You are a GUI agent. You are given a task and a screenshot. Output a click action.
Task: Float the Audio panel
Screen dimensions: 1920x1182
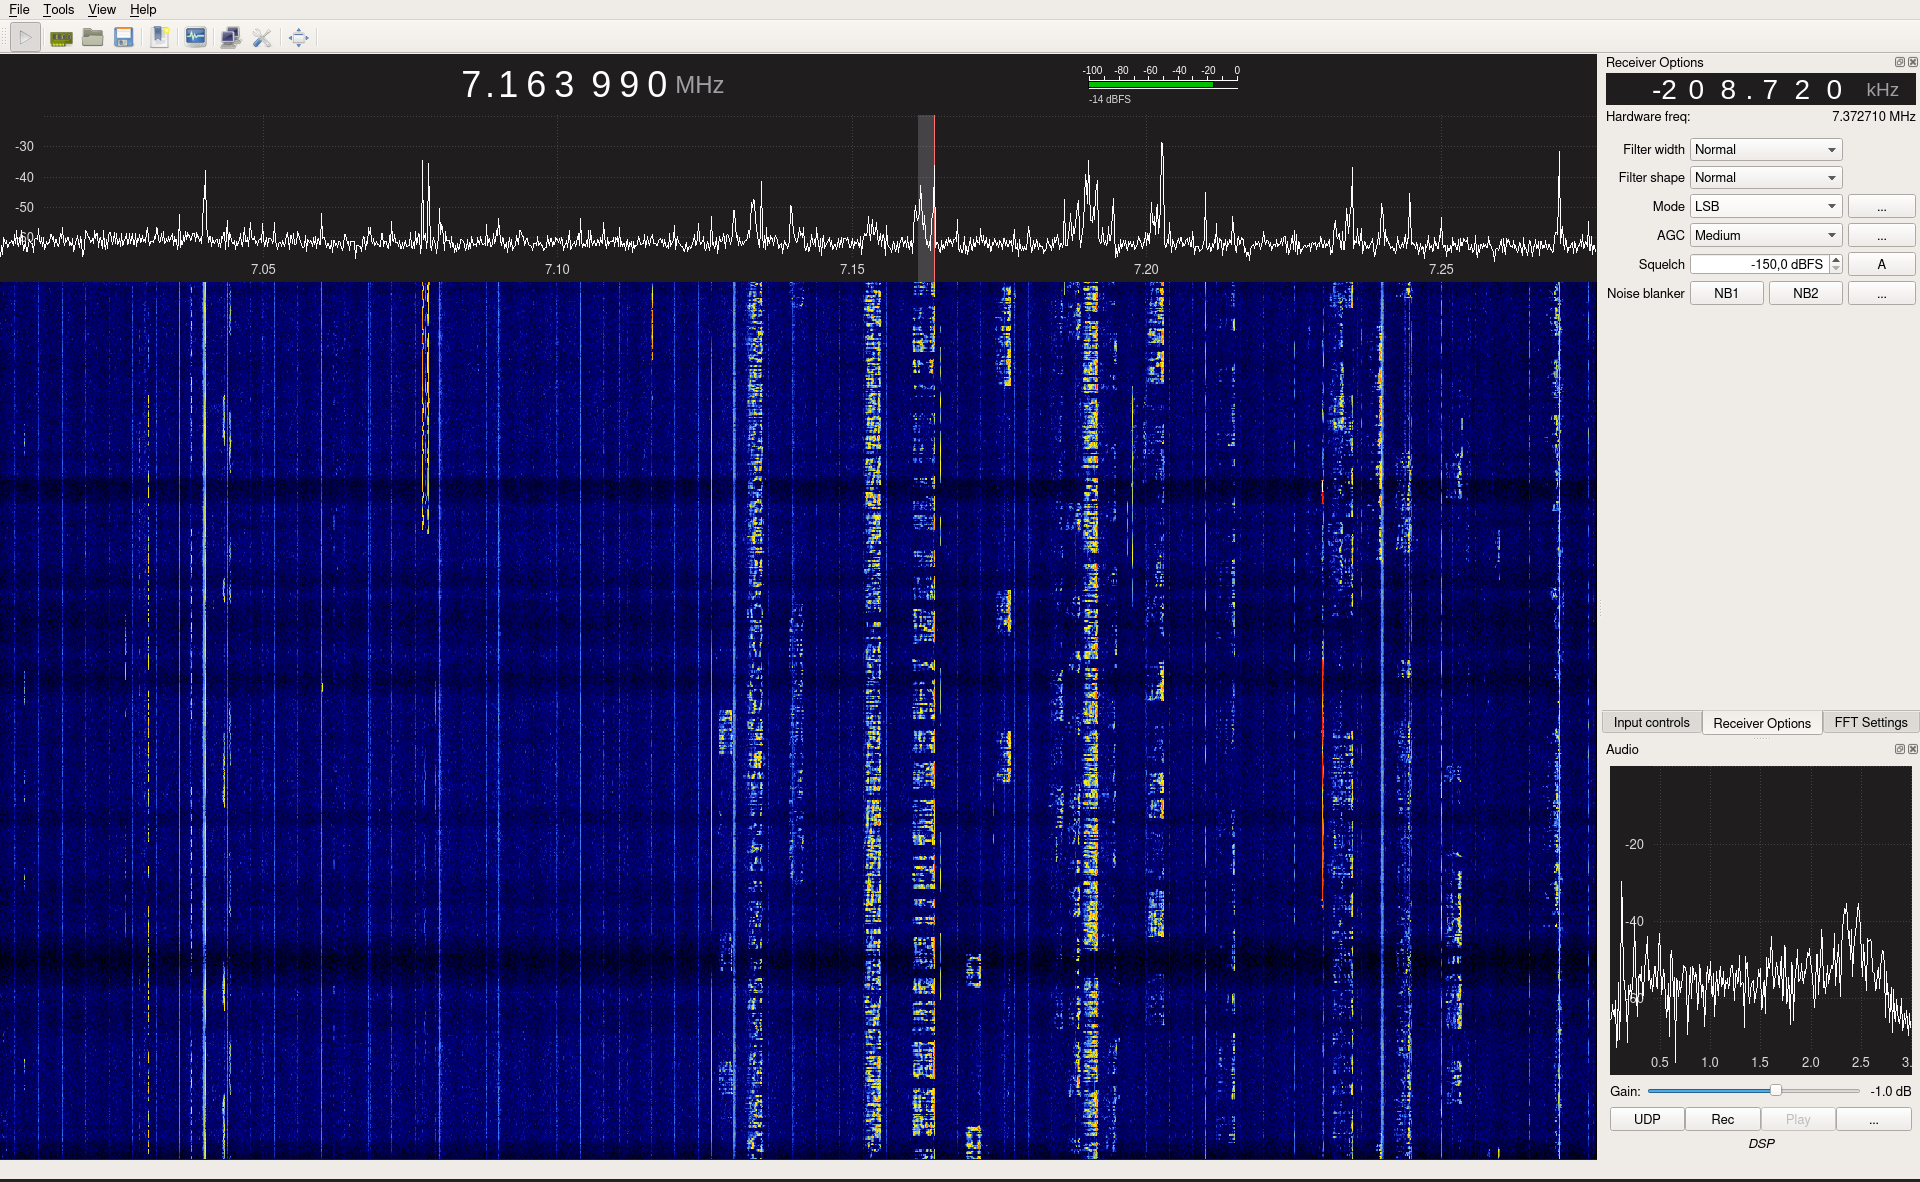point(1899,749)
